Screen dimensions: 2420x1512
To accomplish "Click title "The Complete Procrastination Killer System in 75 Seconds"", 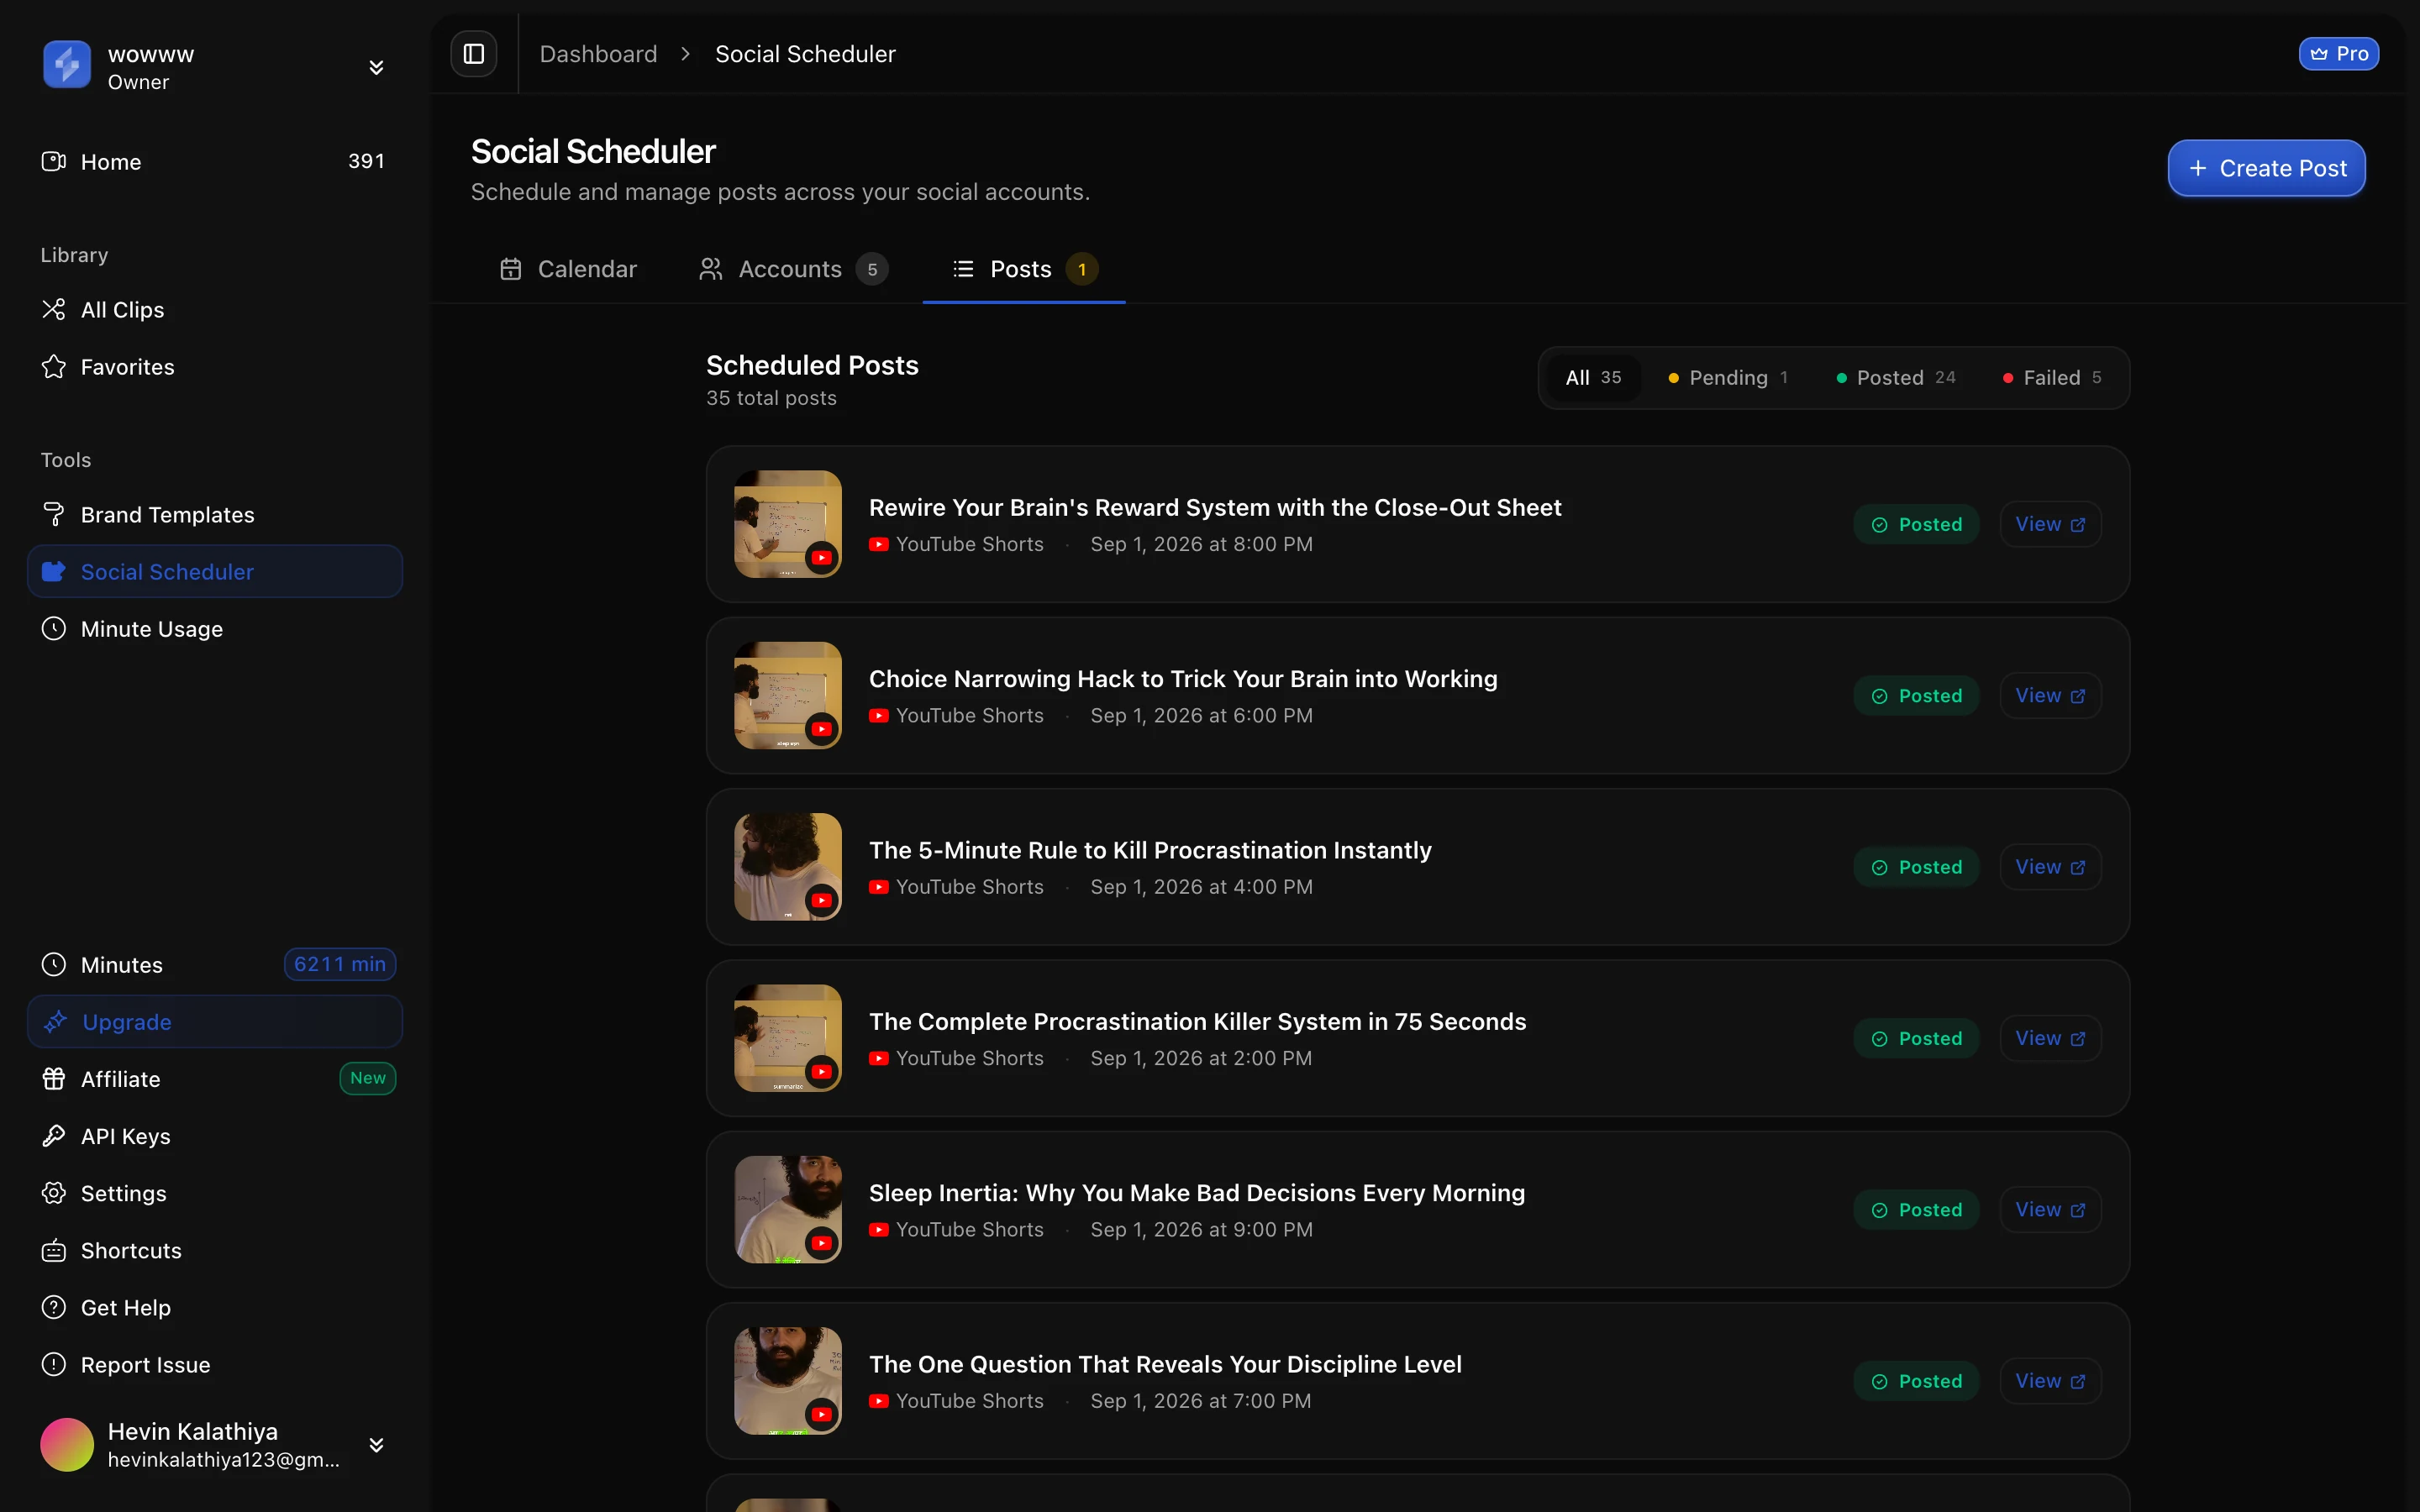I will coord(1197,1021).
